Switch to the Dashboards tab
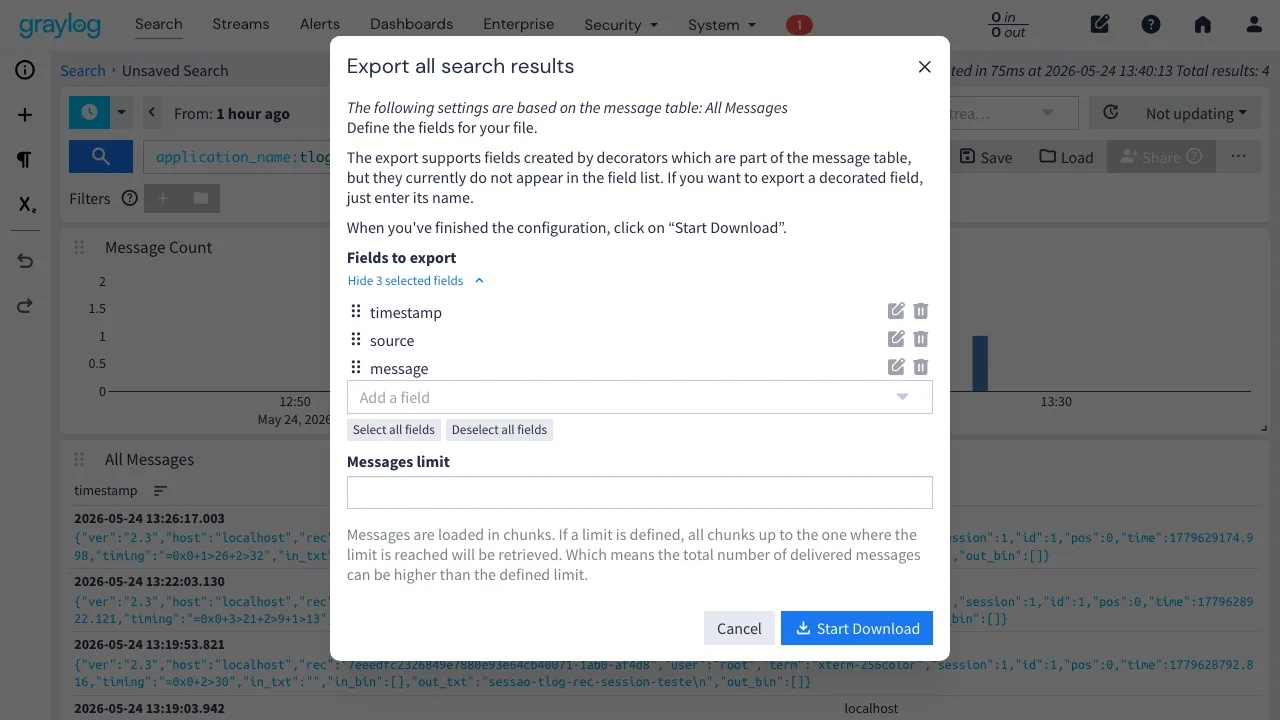Screen dimensions: 1280x720 [411, 24]
